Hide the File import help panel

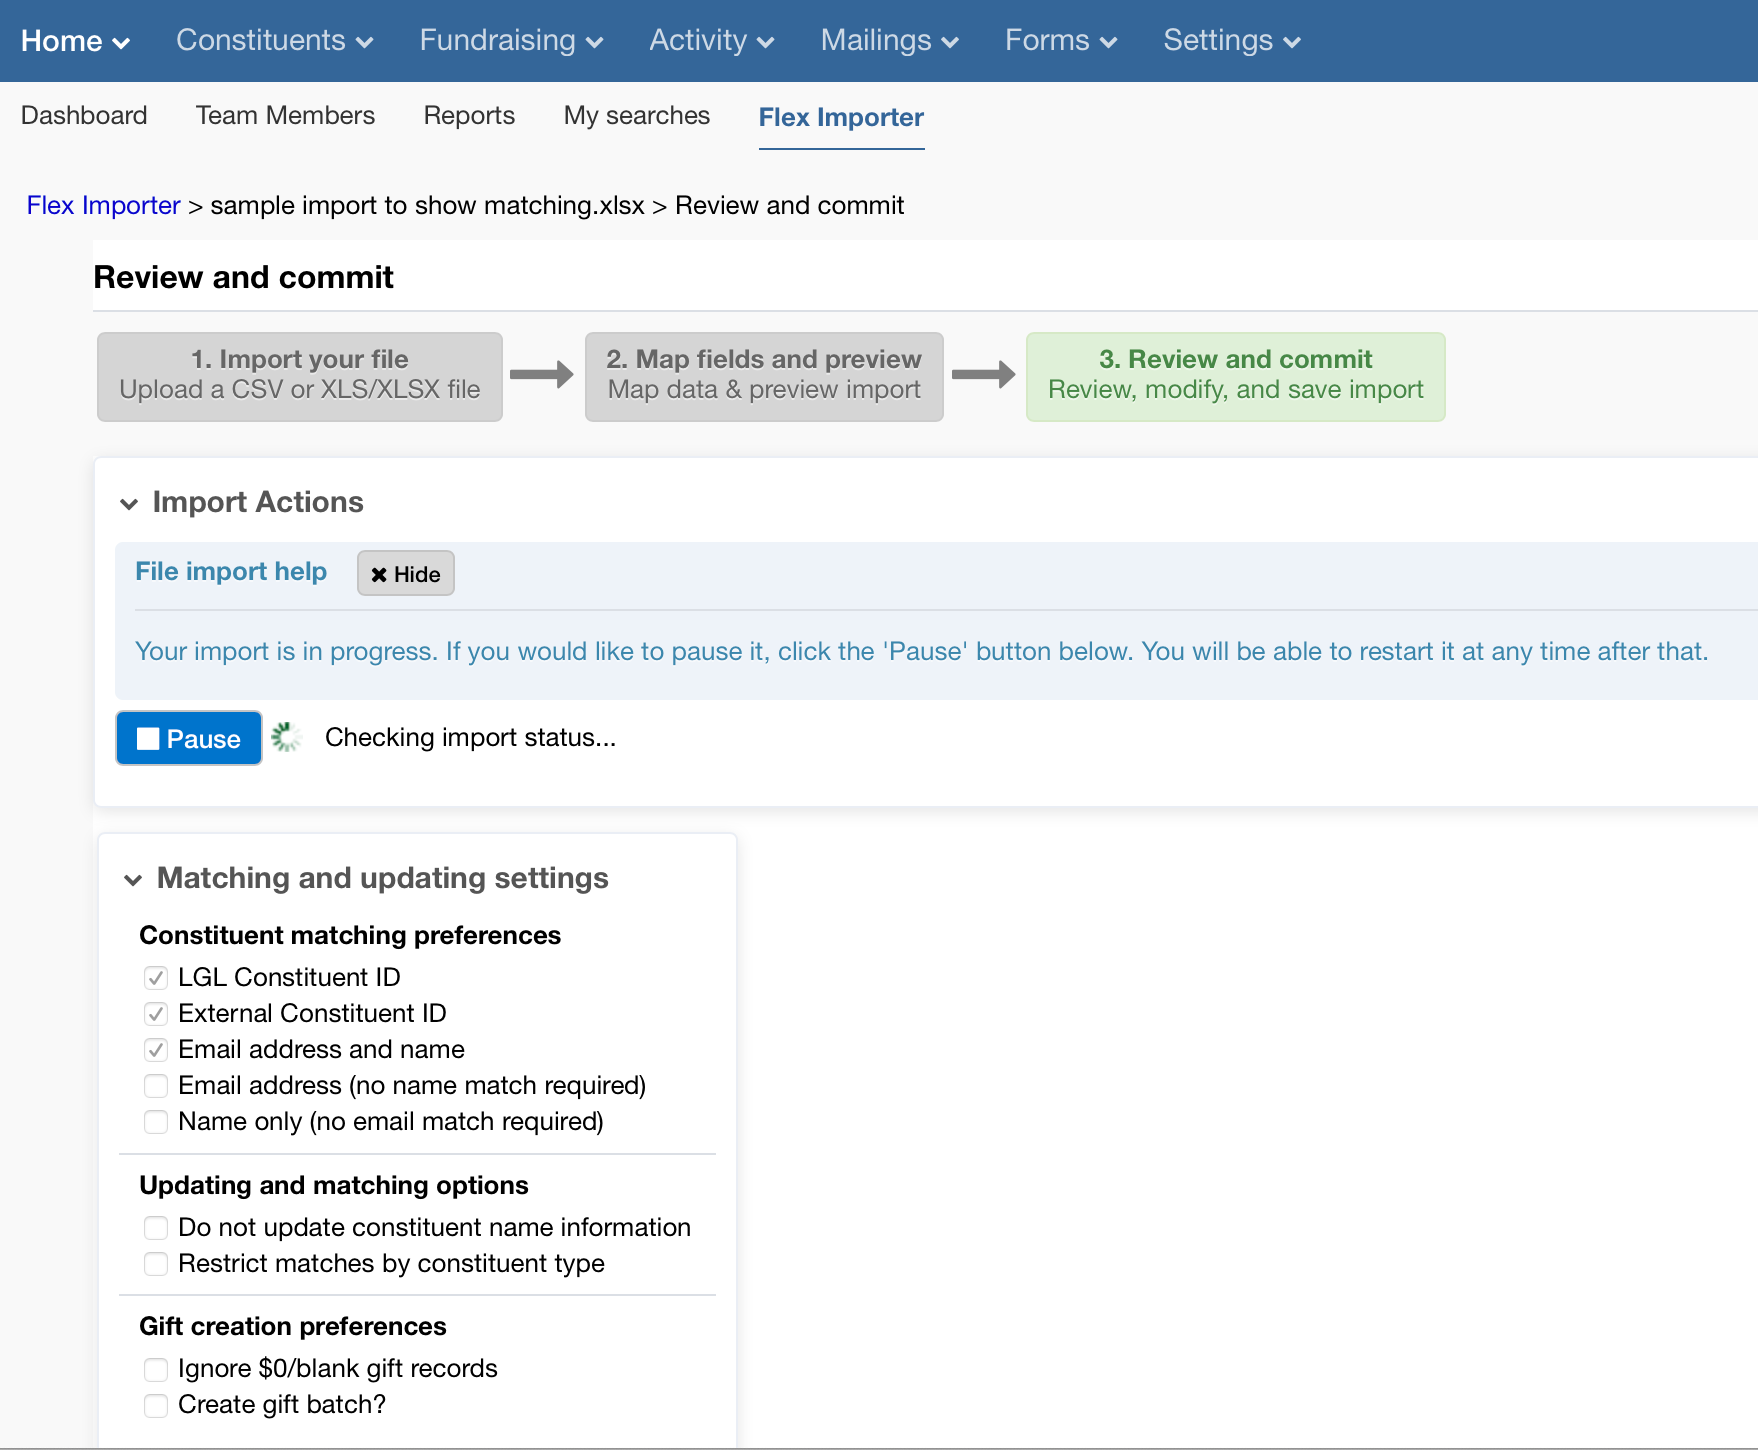coord(405,574)
